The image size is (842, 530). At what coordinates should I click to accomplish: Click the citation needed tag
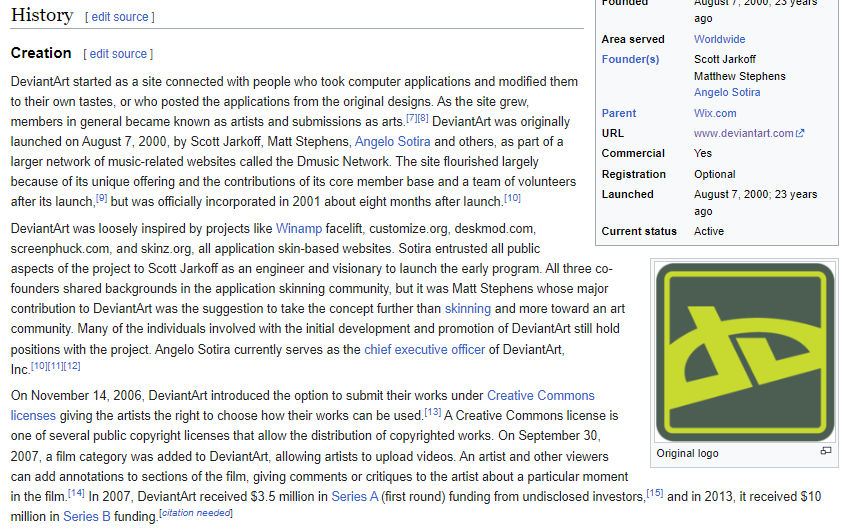196,513
